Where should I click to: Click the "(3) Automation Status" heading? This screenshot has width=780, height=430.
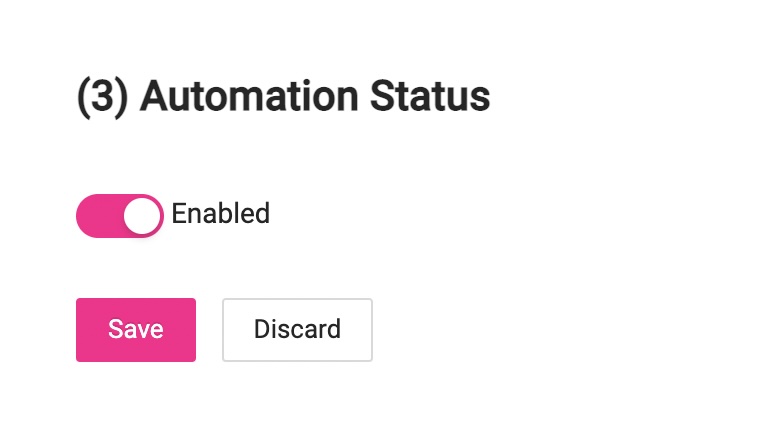pos(283,97)
